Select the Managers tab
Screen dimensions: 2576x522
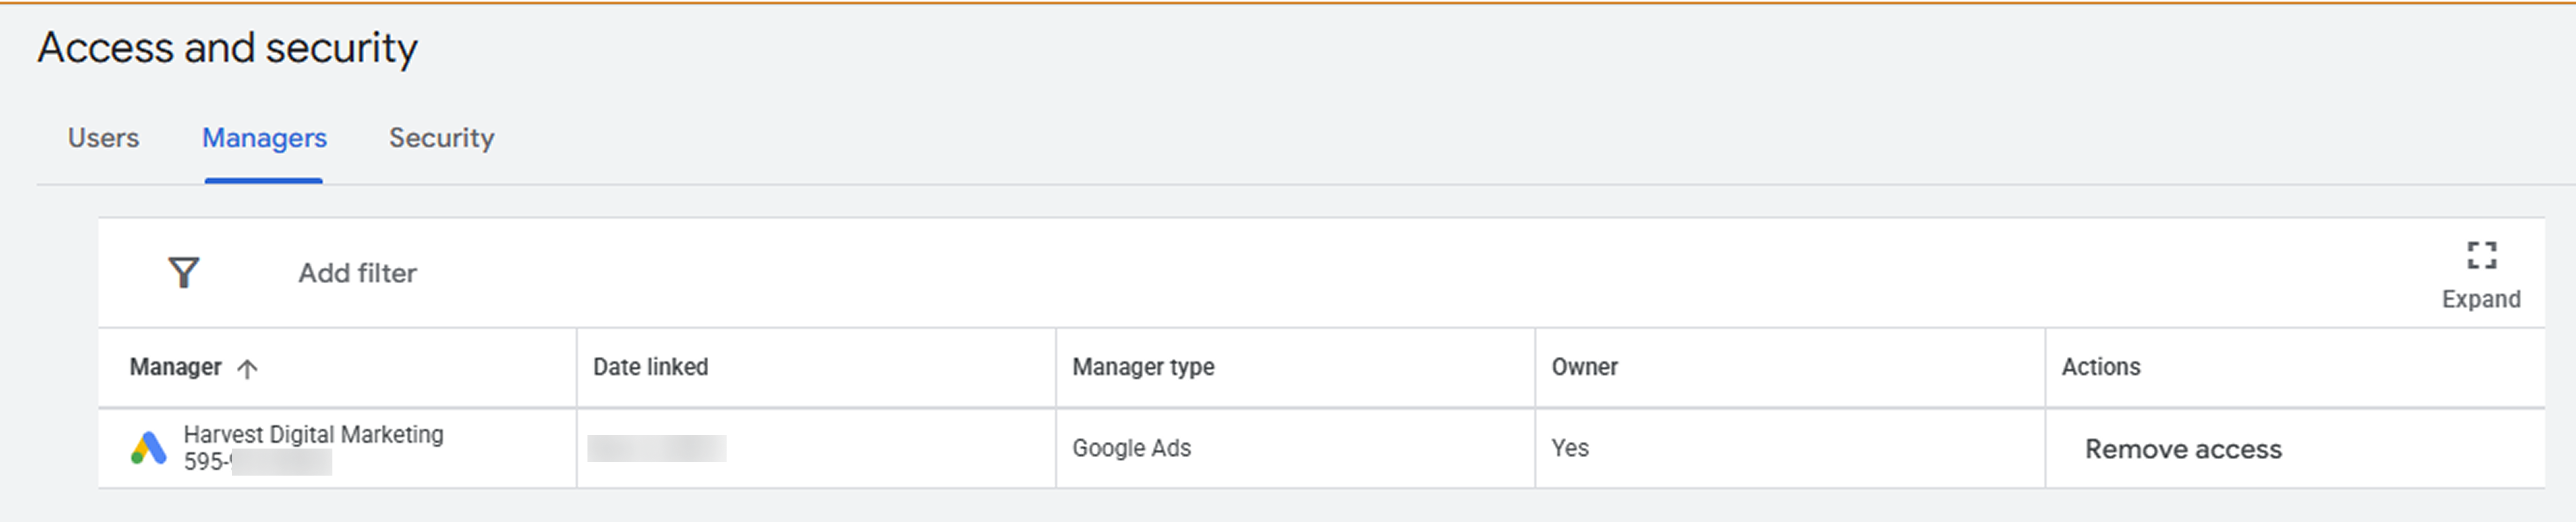(264, 138)
